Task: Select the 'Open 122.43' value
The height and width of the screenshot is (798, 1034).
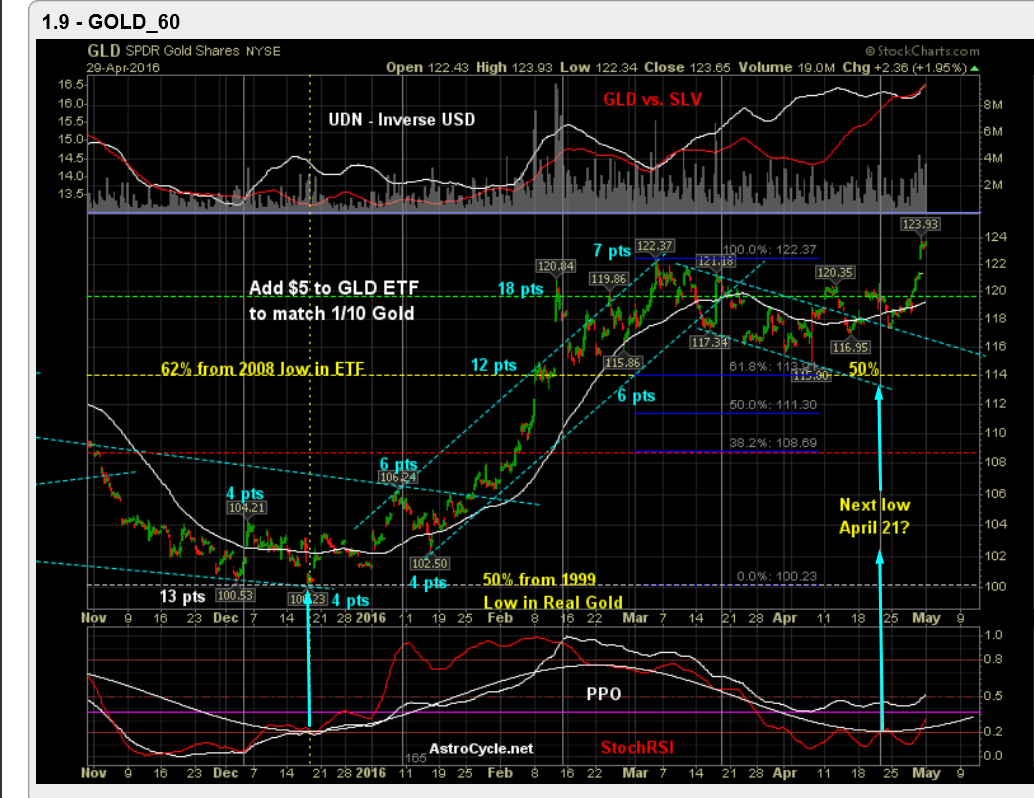Action: [427, 67]
